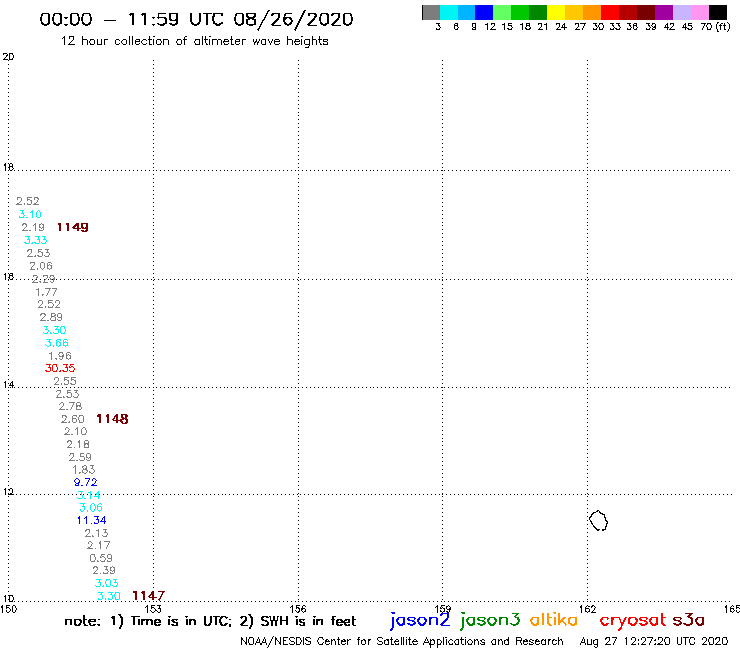Click the green jason3 satellite label
740x650 pixels.
tap(490, 620)
